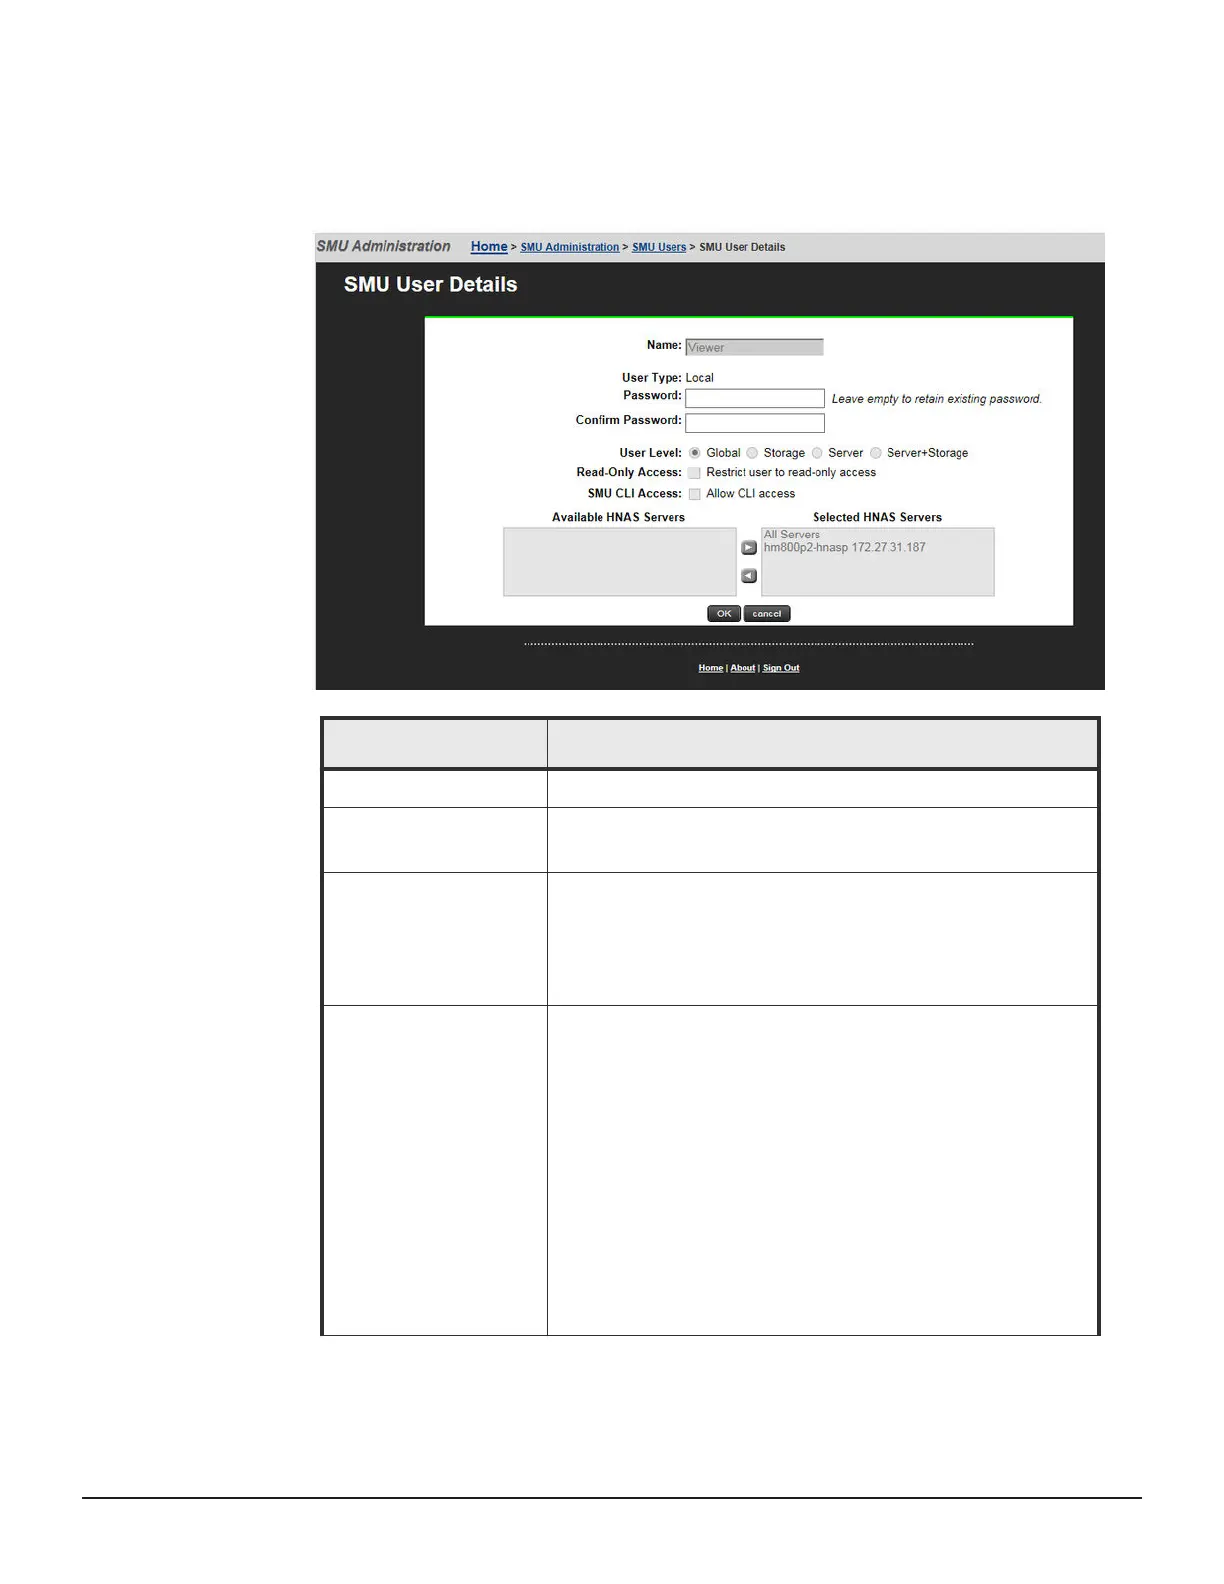Tick the Allow CLI access checkbox
The width and height of the screenshot is (1224, 1584).
click(x=694, y=494)
